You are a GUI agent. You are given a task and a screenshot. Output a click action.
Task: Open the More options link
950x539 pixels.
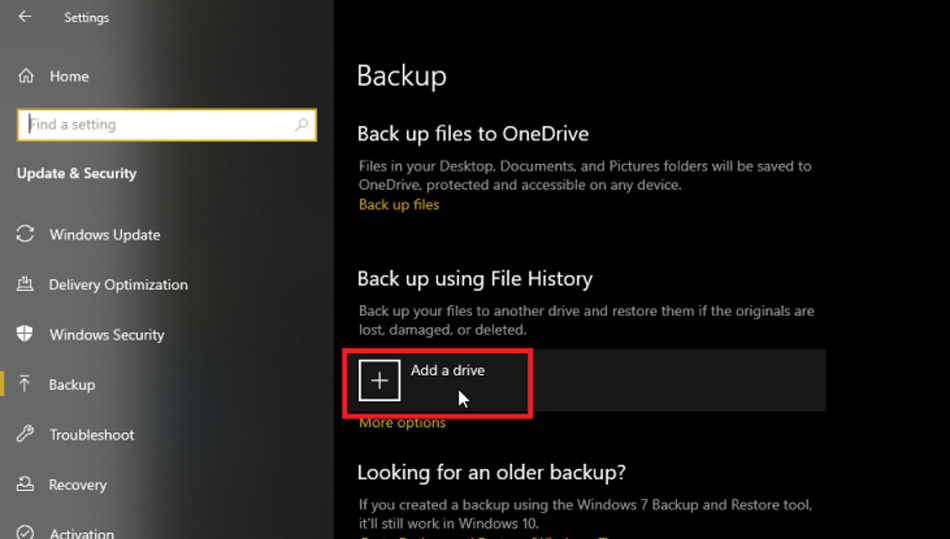(x=403, y=423)
